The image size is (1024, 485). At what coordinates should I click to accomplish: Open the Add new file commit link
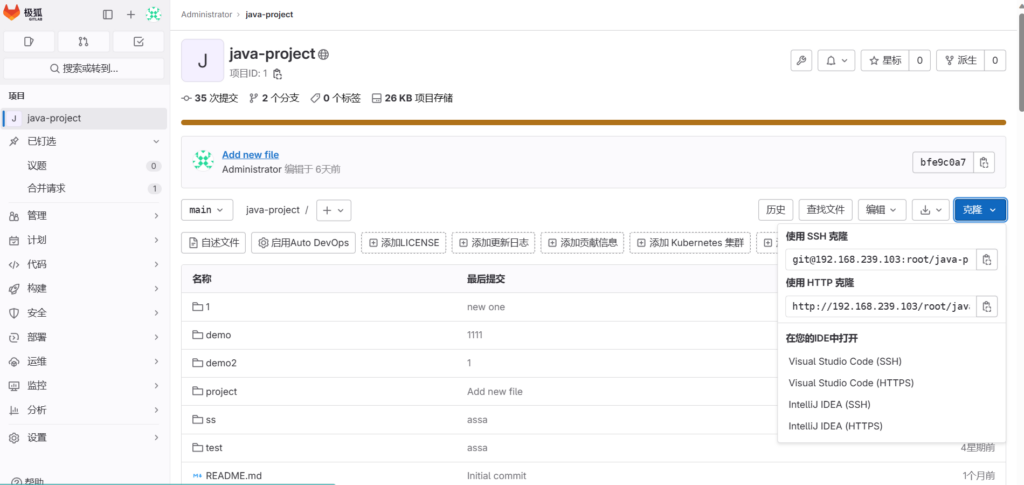coord(250,155)
